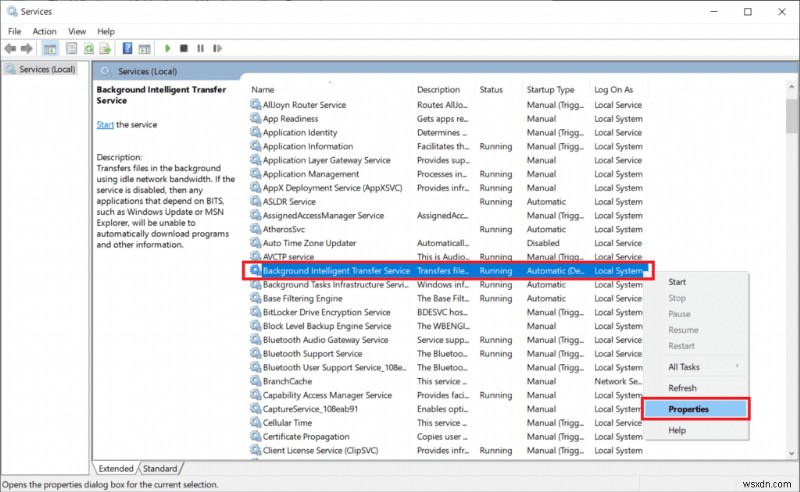Expand All Tasks submenu in context menu

tap(696, 367)
